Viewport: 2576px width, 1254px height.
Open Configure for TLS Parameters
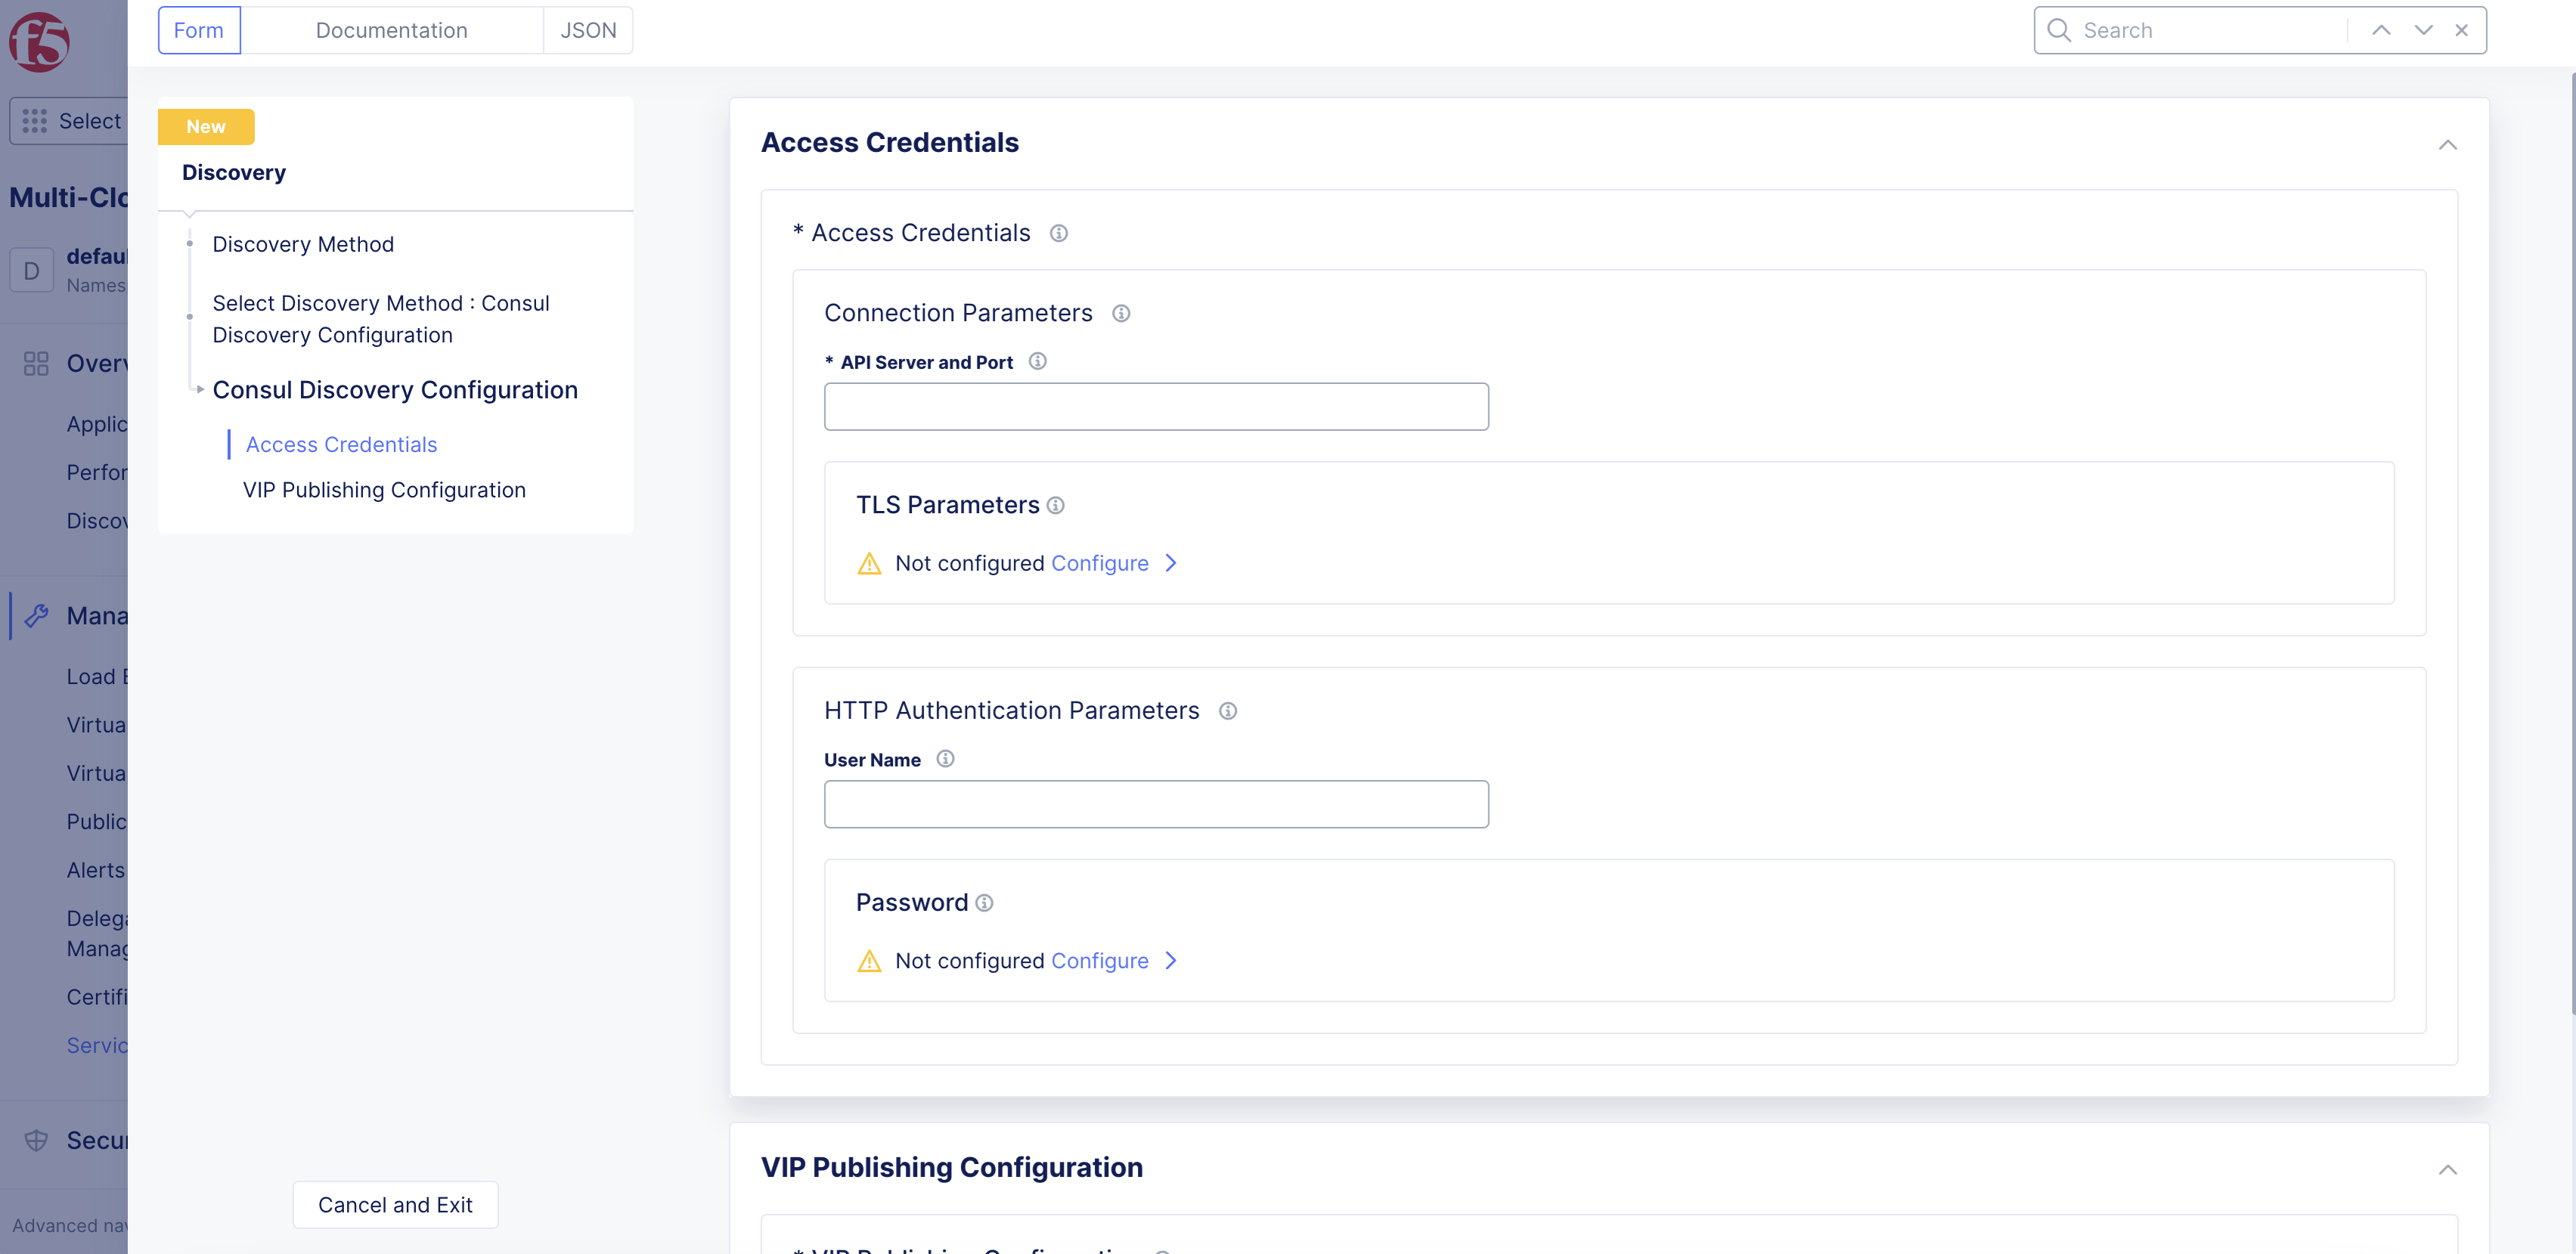1100,563
